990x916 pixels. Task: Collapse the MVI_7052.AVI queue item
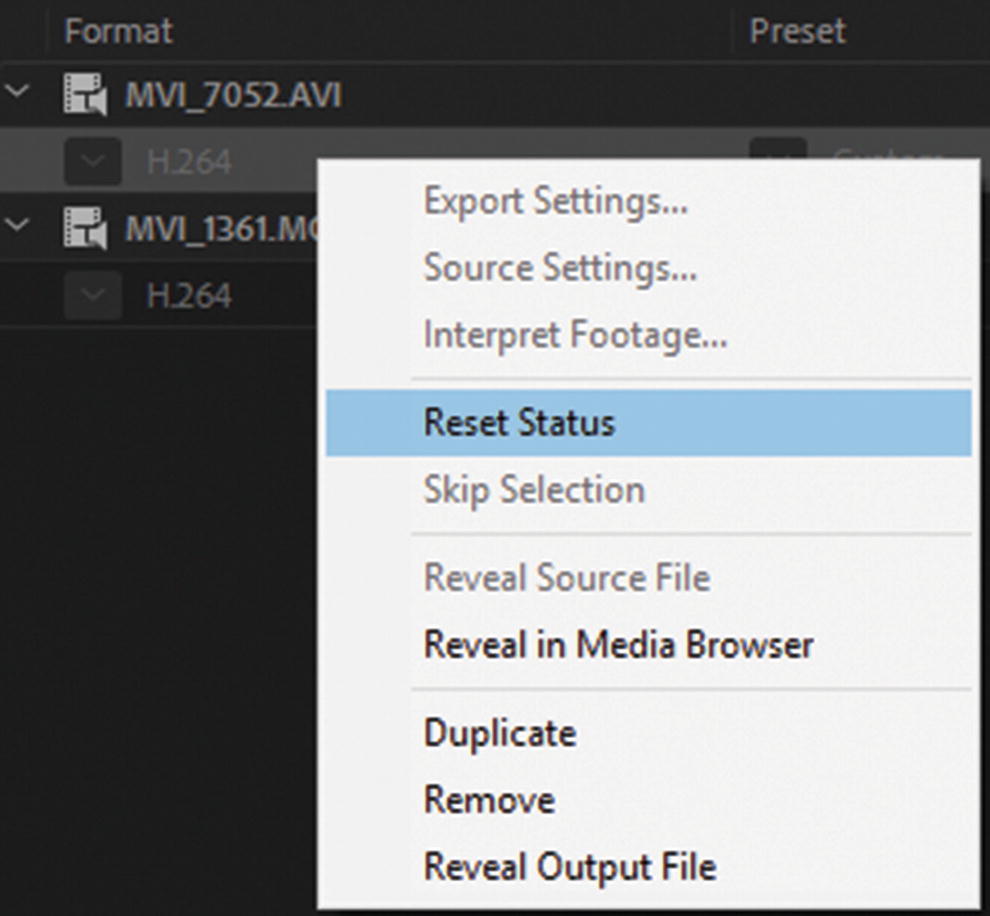pyautogui.click(x=17, y=94)
